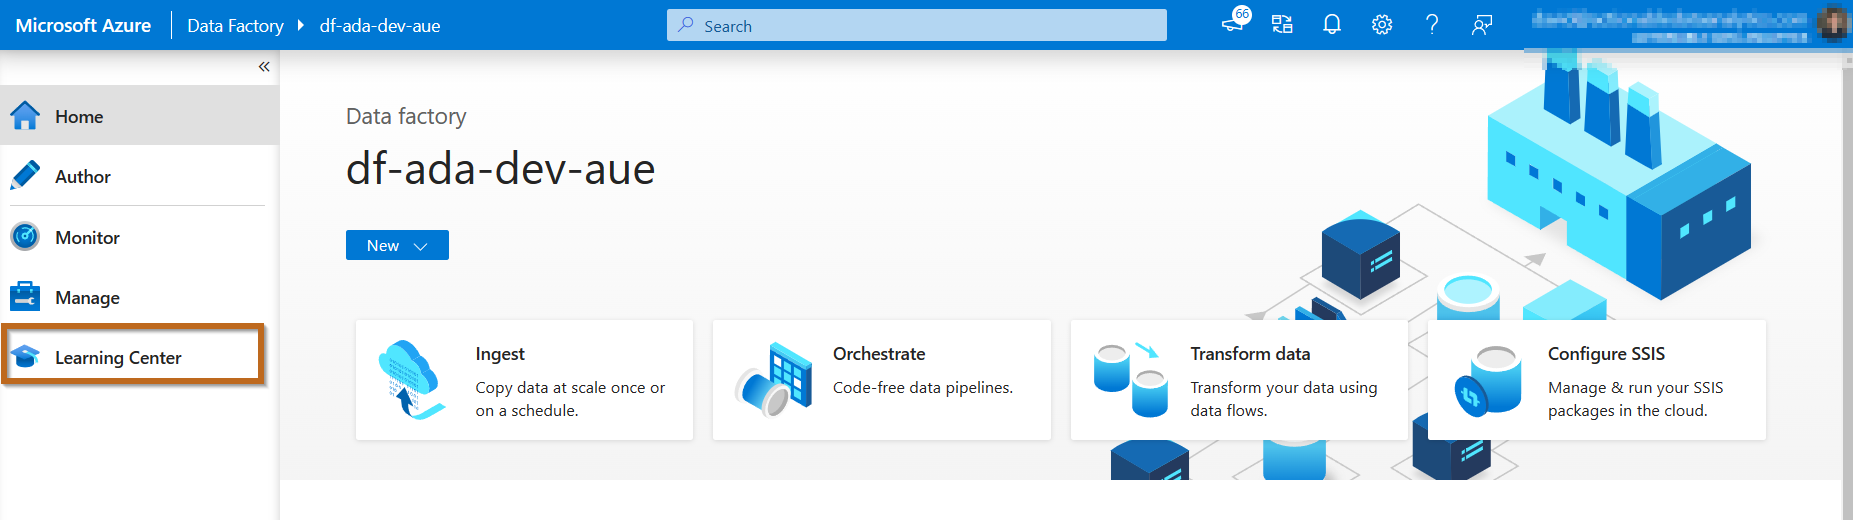Focus the Search input field
The image size is (1853, 520).
(917, 25)
